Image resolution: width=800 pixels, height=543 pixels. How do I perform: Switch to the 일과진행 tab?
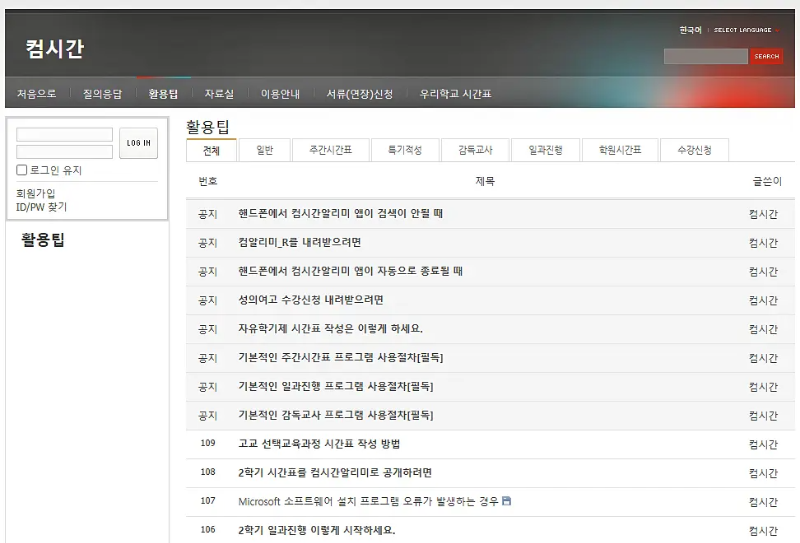545,150
